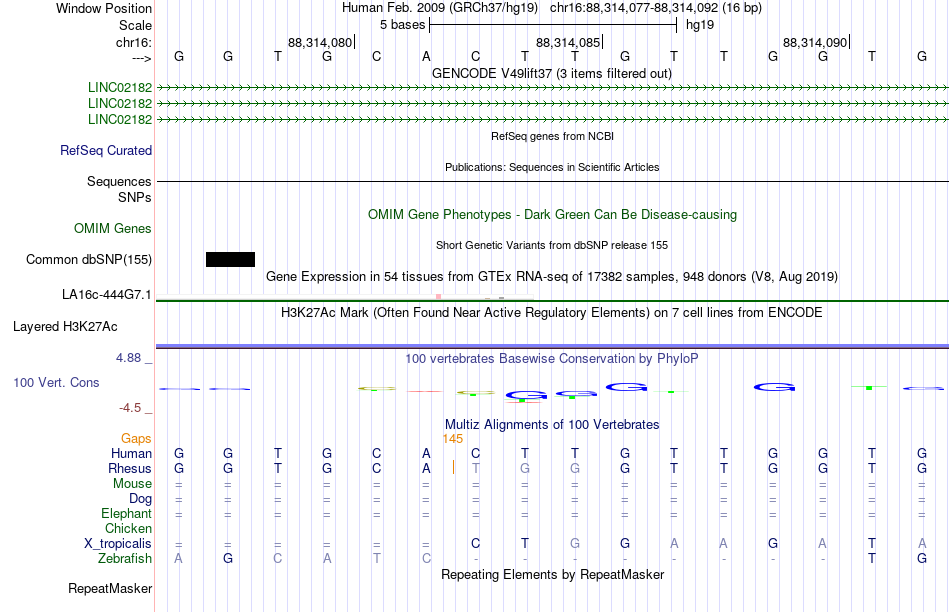Click the Human Feb. 2009 (GRCh37/hg19) text
Image resolution: width=950 pixels, height=612 pixels.
click(x=440, y=8)
